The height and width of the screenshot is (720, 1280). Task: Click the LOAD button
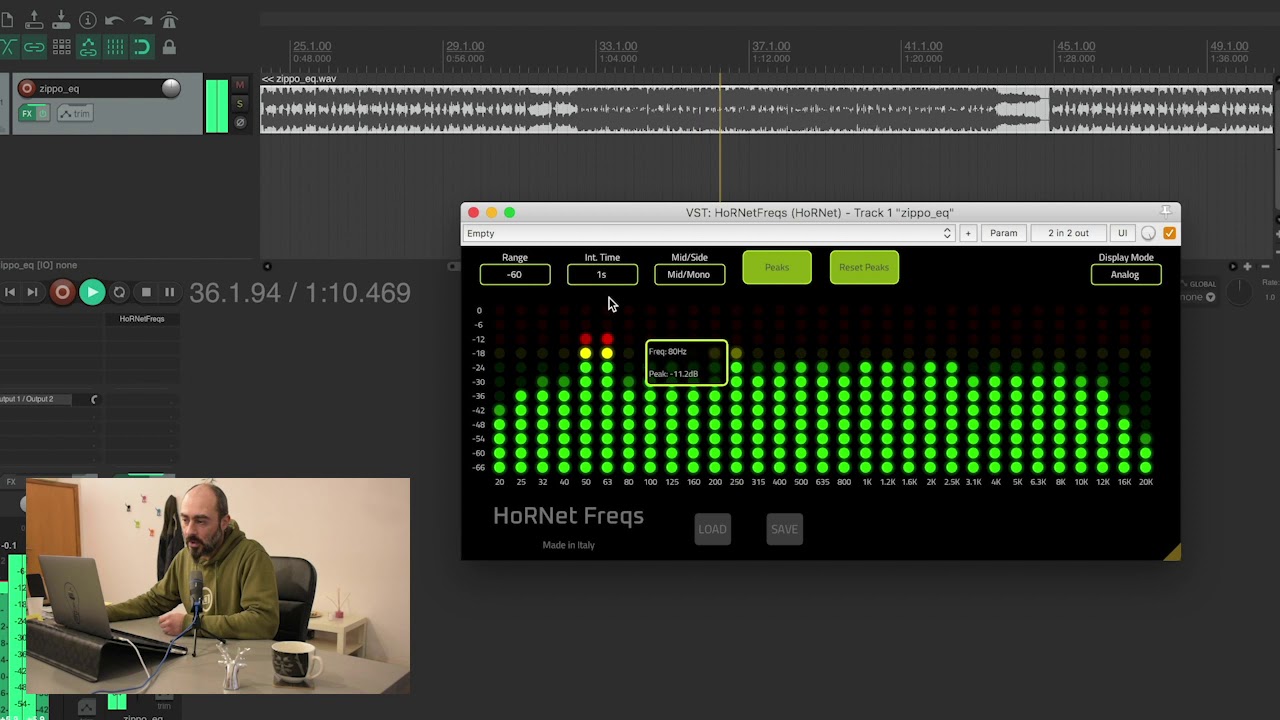pos(712,529)
